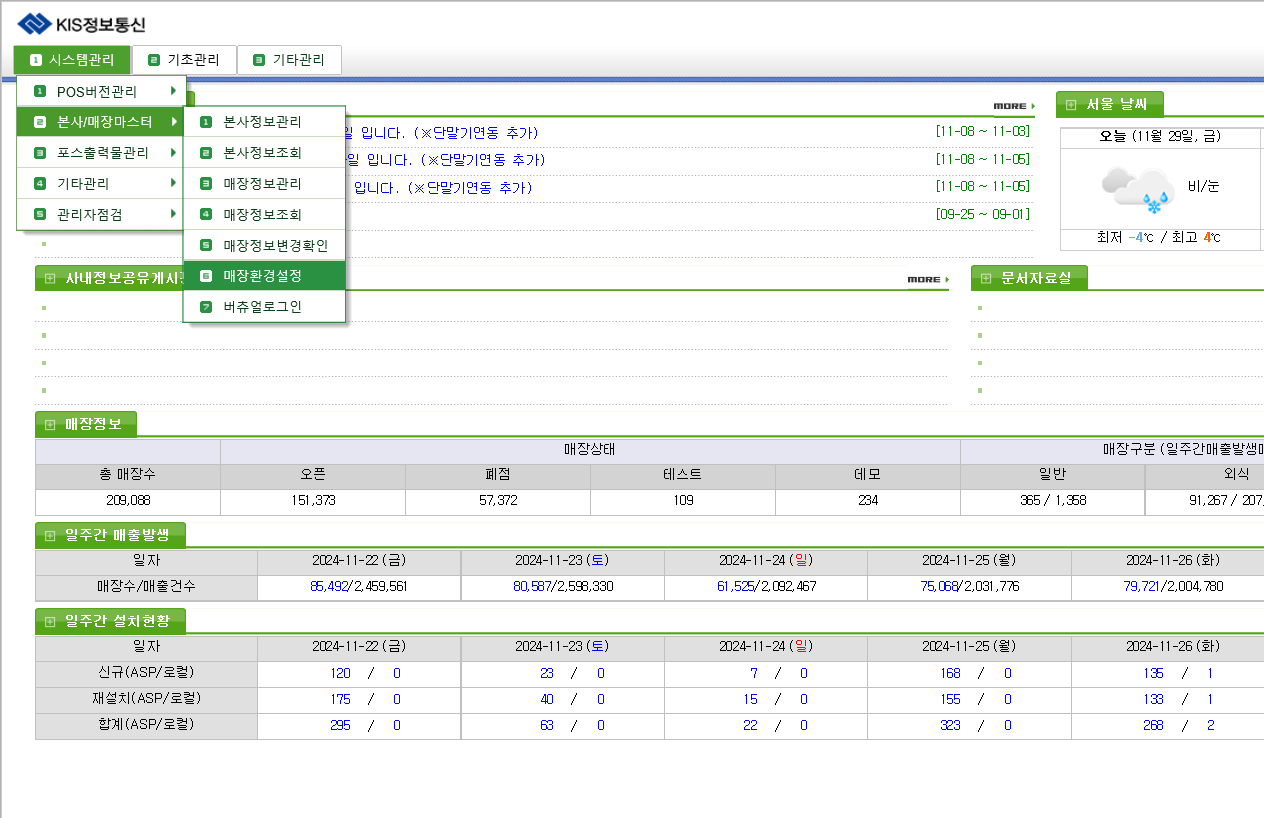This screenshot has height=818, width=1264.
Task: Select 본사정보관리 from the submenu
Action: 263,122
